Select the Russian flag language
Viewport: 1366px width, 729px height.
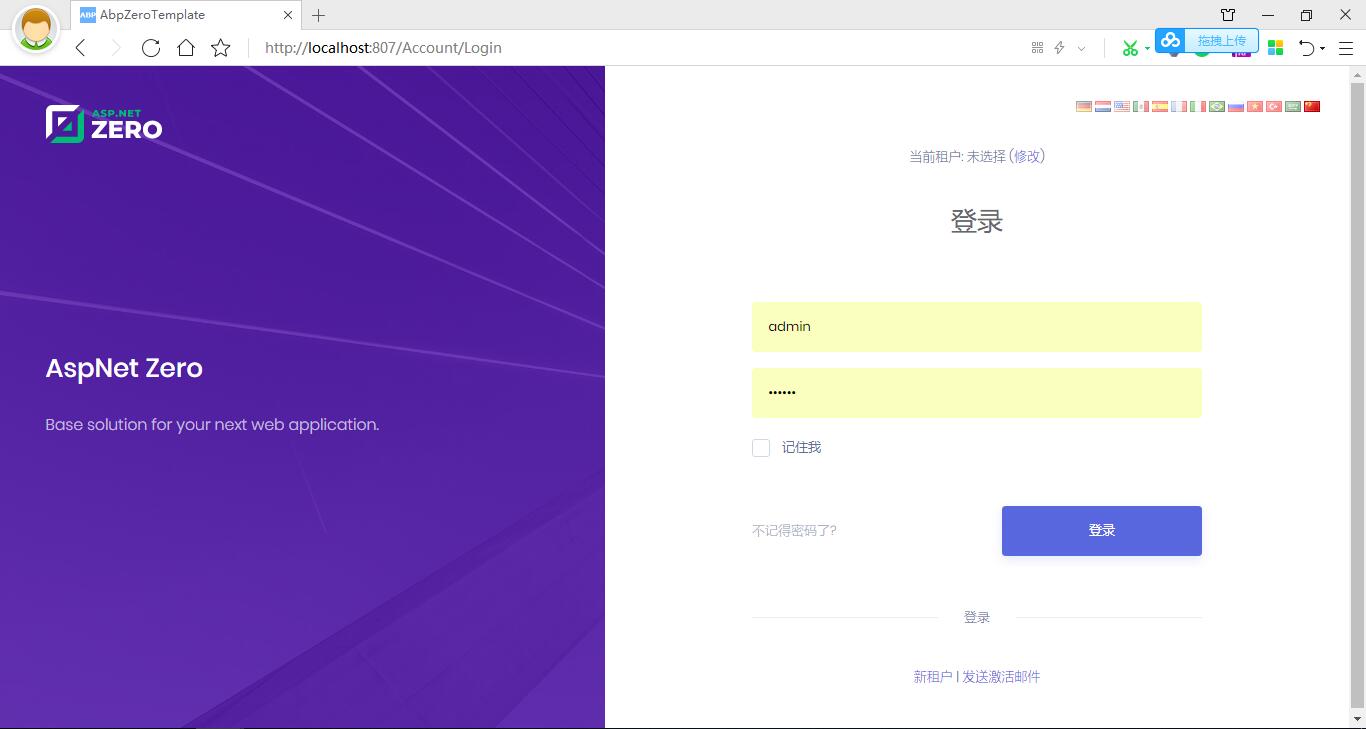pos(1236,106)
